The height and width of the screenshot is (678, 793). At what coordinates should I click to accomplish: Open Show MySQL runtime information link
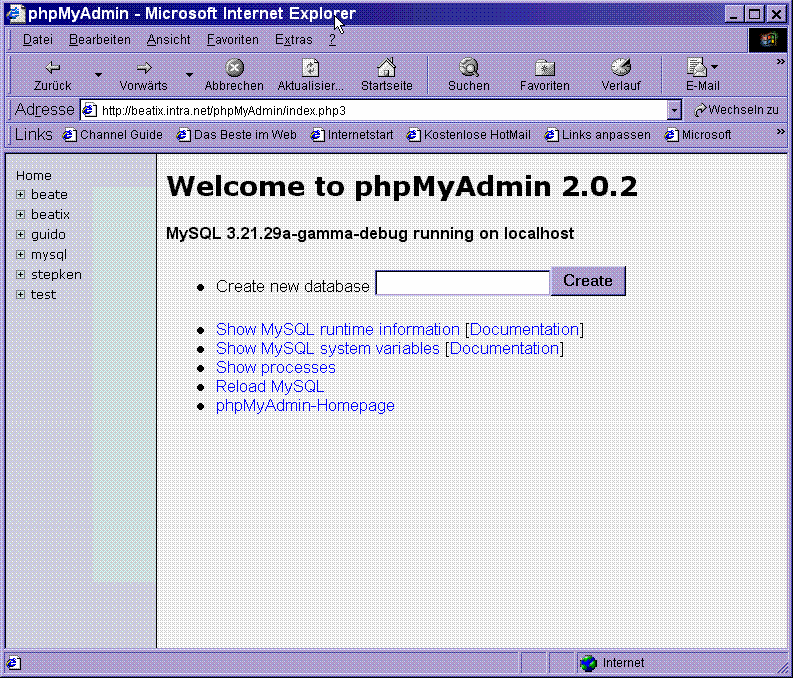(x=337, y=329)
